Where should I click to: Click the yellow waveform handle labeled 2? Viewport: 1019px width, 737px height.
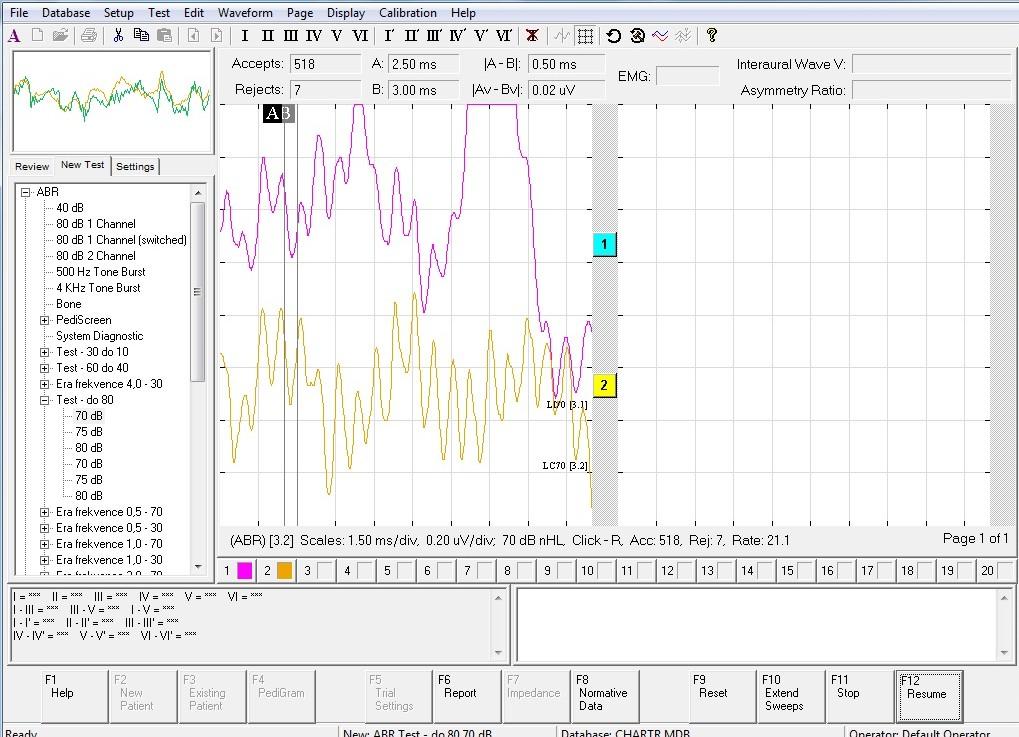pos(604,385)
